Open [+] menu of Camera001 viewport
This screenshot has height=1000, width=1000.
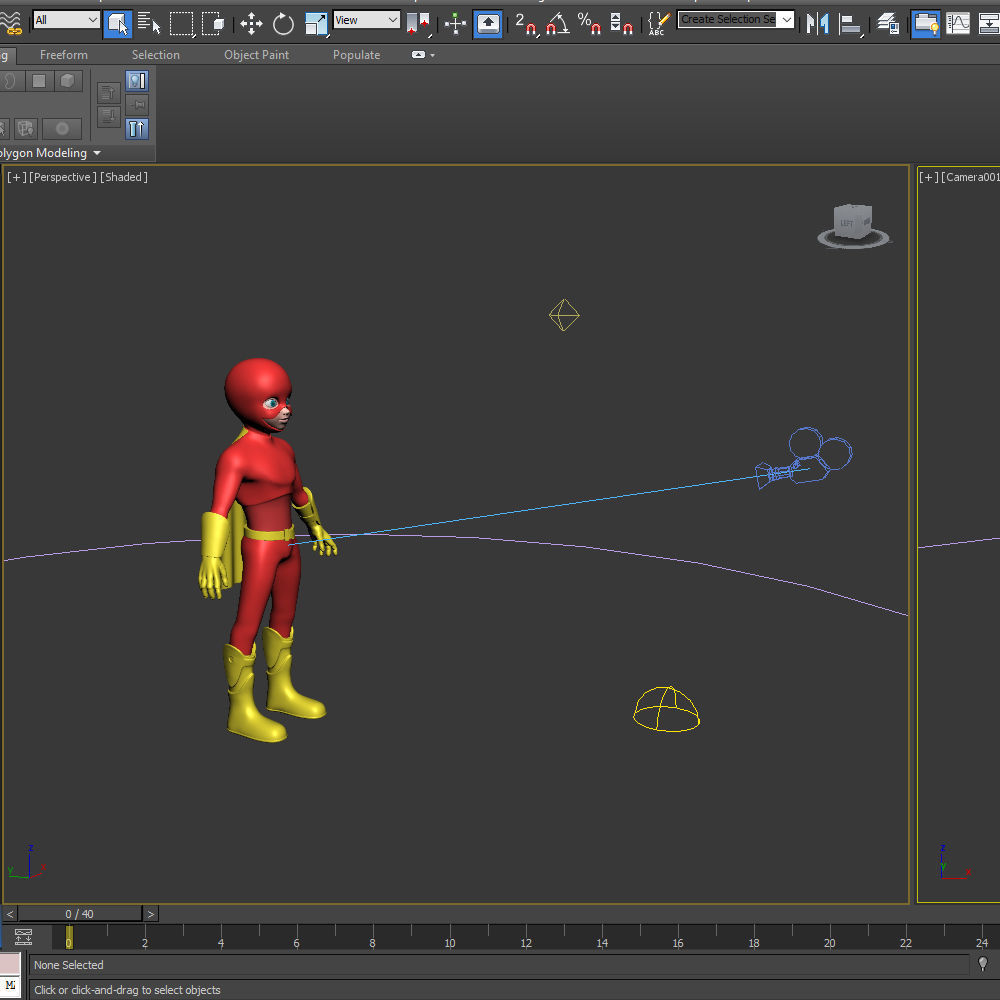929,177
